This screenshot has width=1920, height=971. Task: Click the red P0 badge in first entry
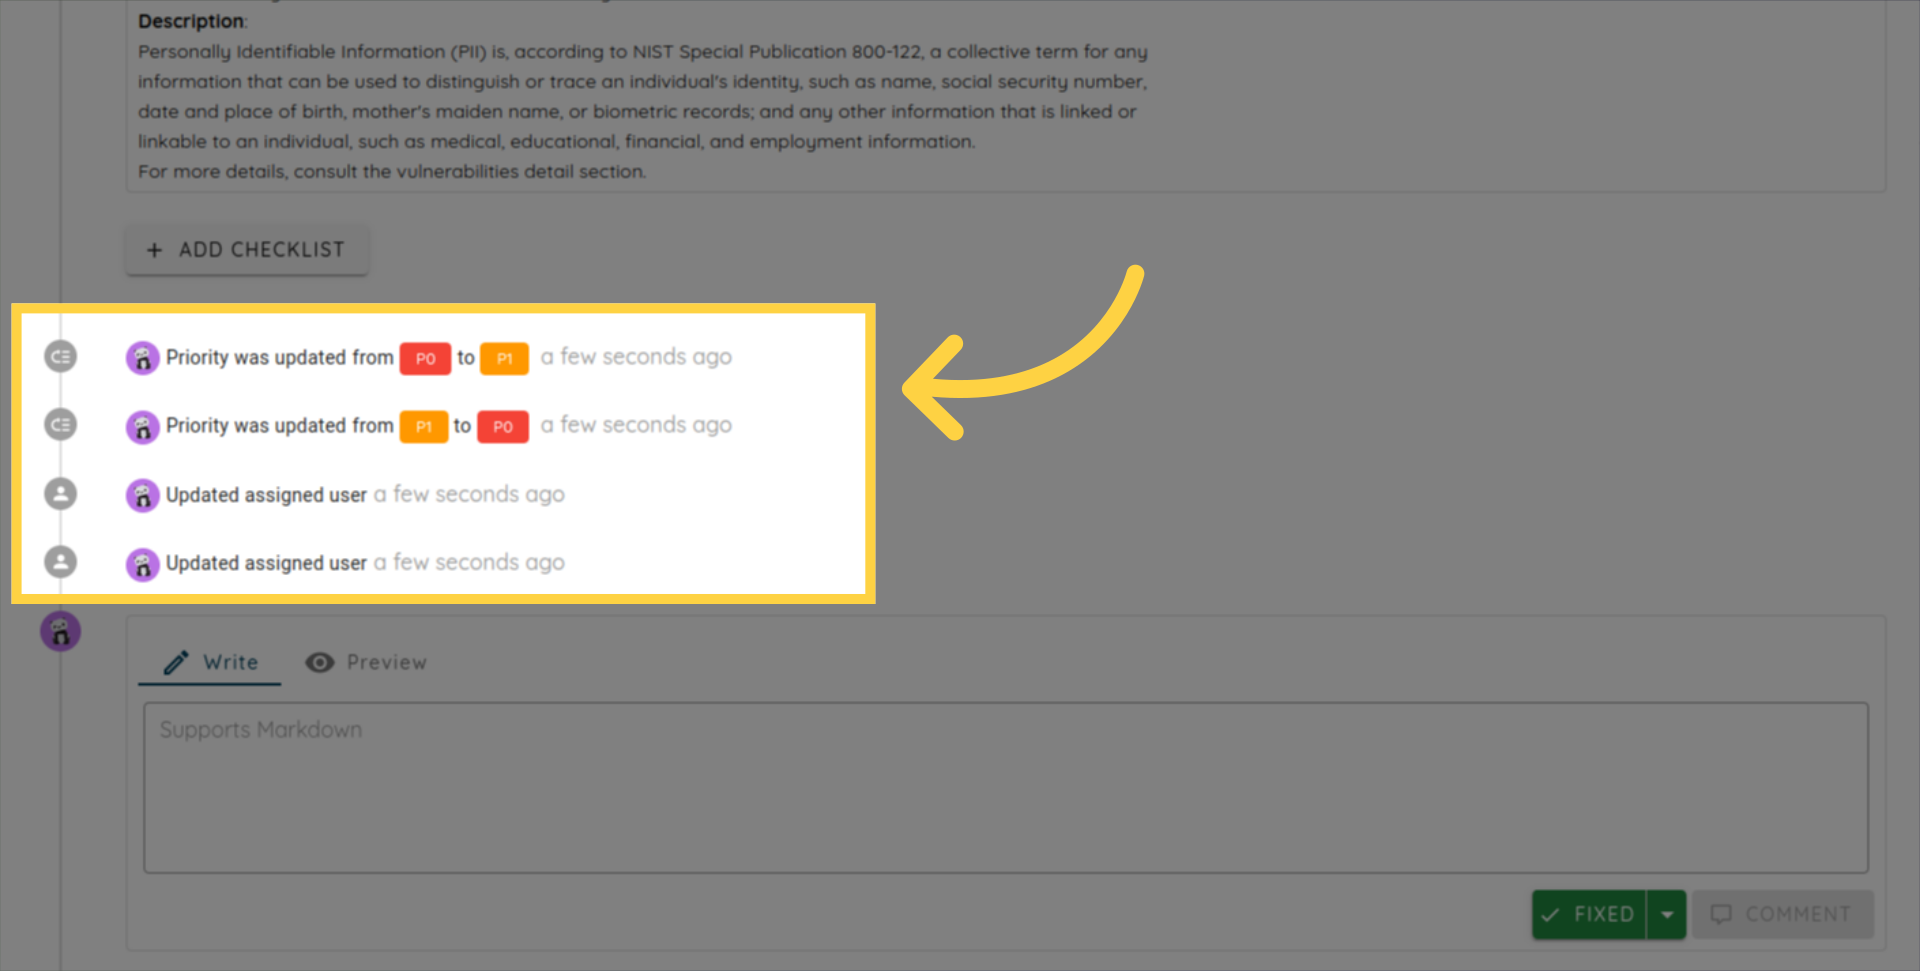(x=425, y=358)
